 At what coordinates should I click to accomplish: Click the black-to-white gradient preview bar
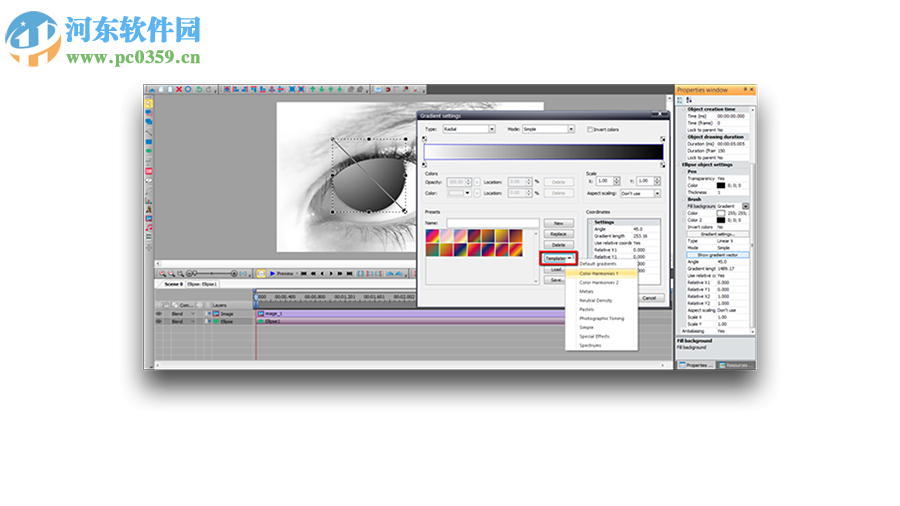pos(543,151)
